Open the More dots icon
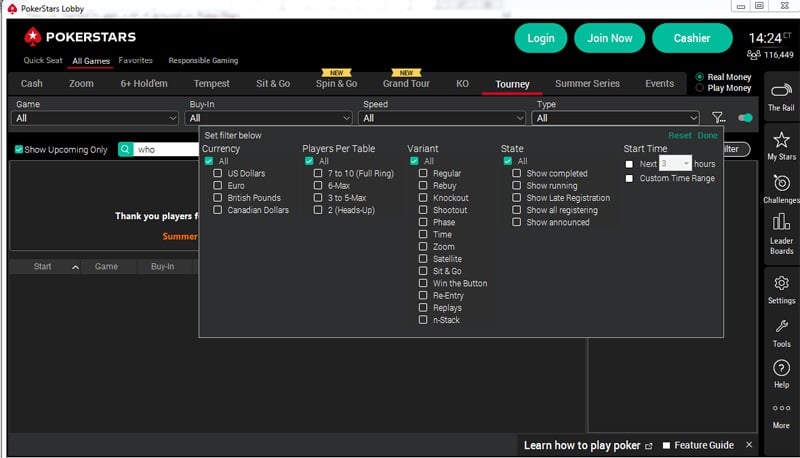Viewport: 800px width, 458px height. pyautogui.click(x=781, y=408)
